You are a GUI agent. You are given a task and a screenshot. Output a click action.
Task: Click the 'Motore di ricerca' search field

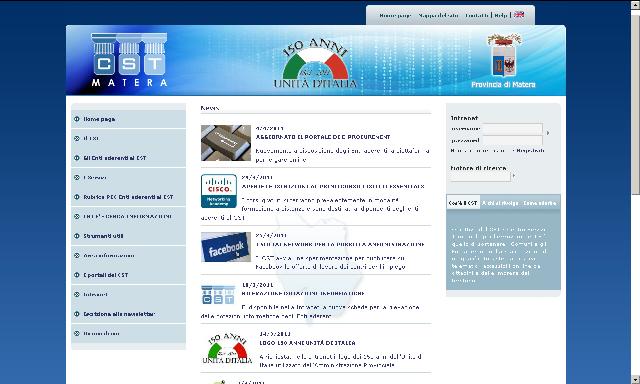coord(480,176)
